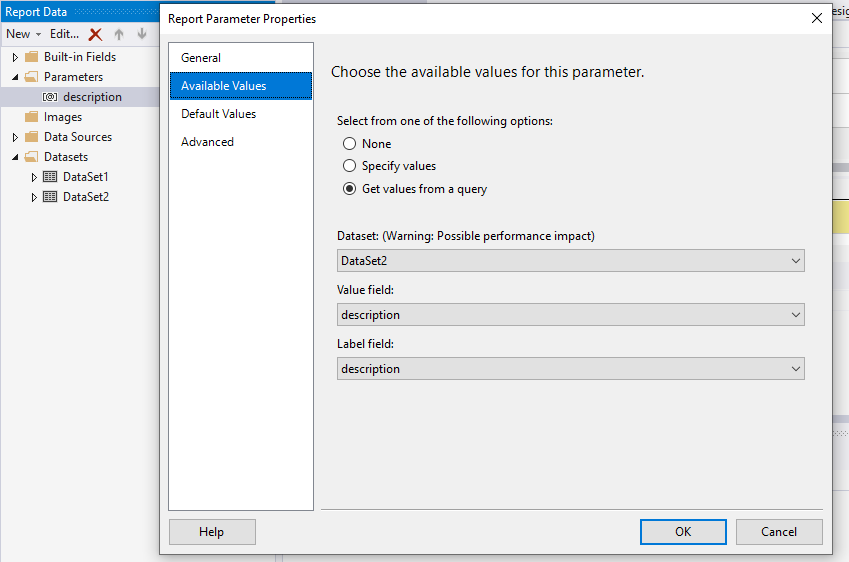This screenshot has height=562, width=849.
Task: Click the Built-in Fields label
Action: click(x=80, y=57)
